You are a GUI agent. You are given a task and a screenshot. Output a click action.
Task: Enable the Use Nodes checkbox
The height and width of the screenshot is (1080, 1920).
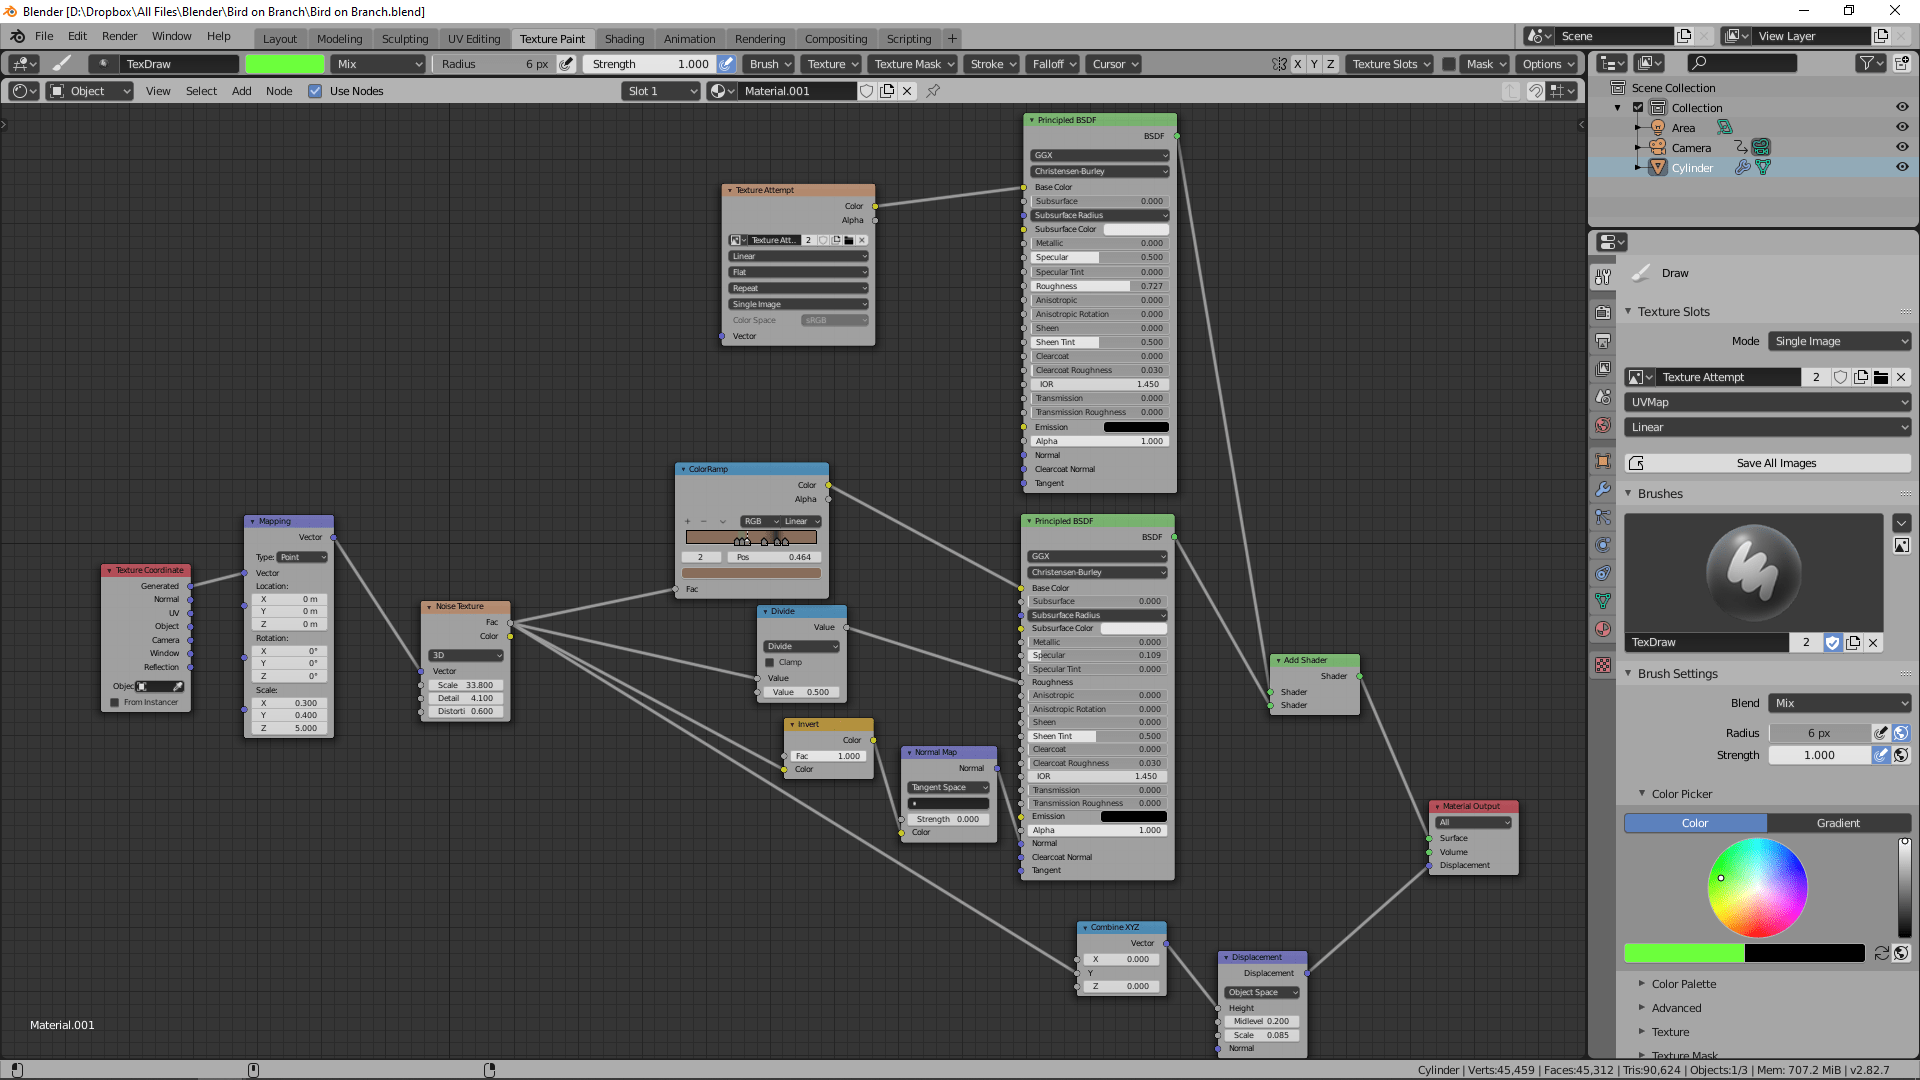[x=316, y=91]
